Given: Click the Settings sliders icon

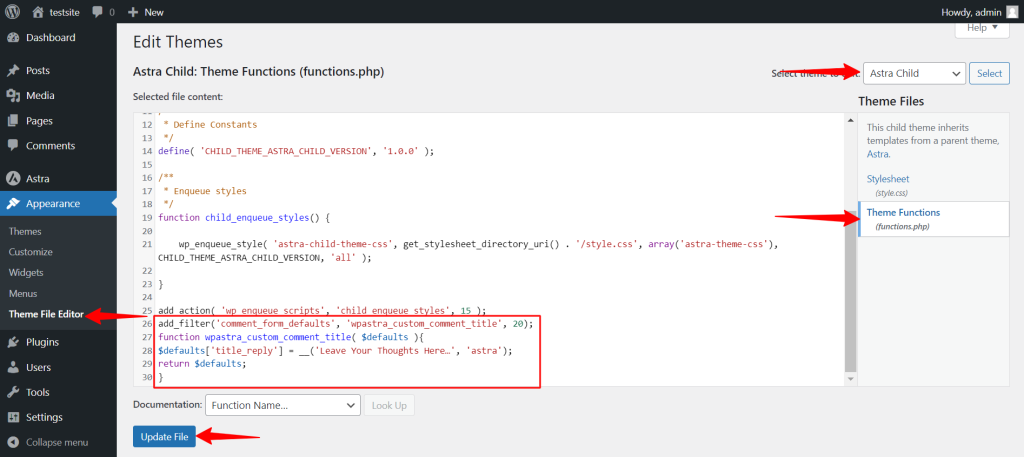Looking at the screenshot, I should click(x=13, y=417).
